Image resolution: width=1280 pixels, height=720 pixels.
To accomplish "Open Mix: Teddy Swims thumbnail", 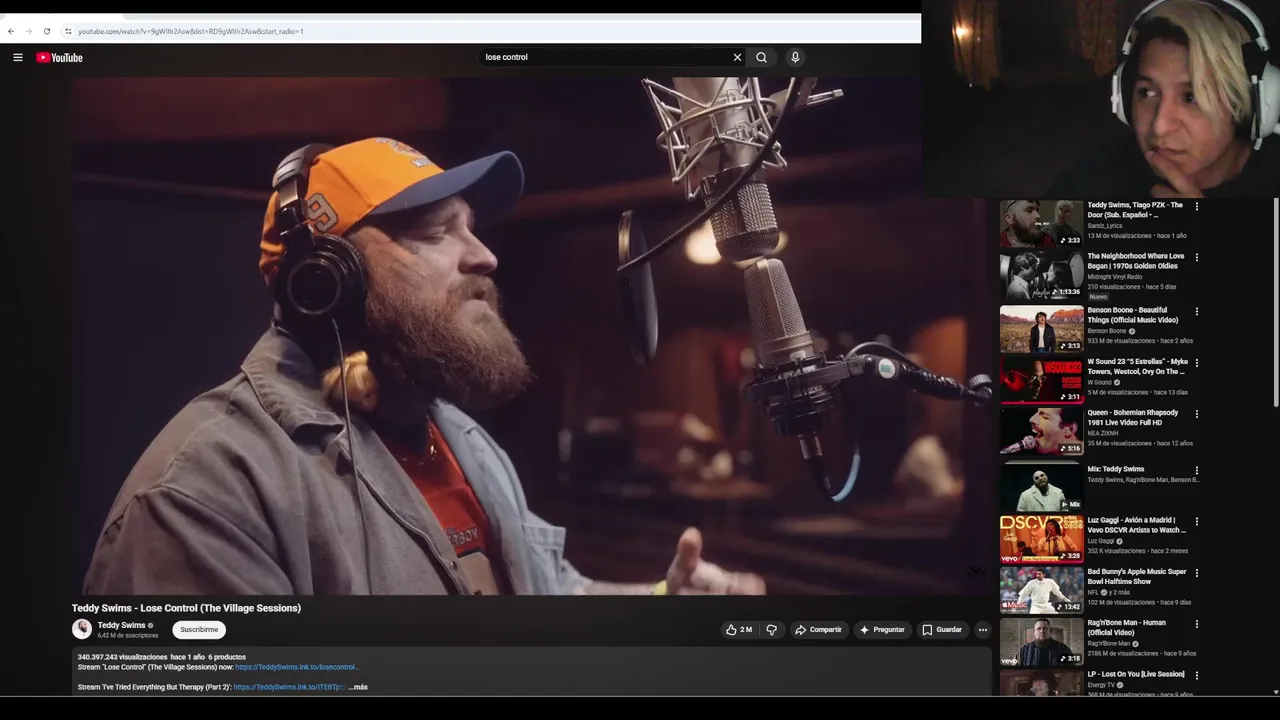I will 1041,487.
